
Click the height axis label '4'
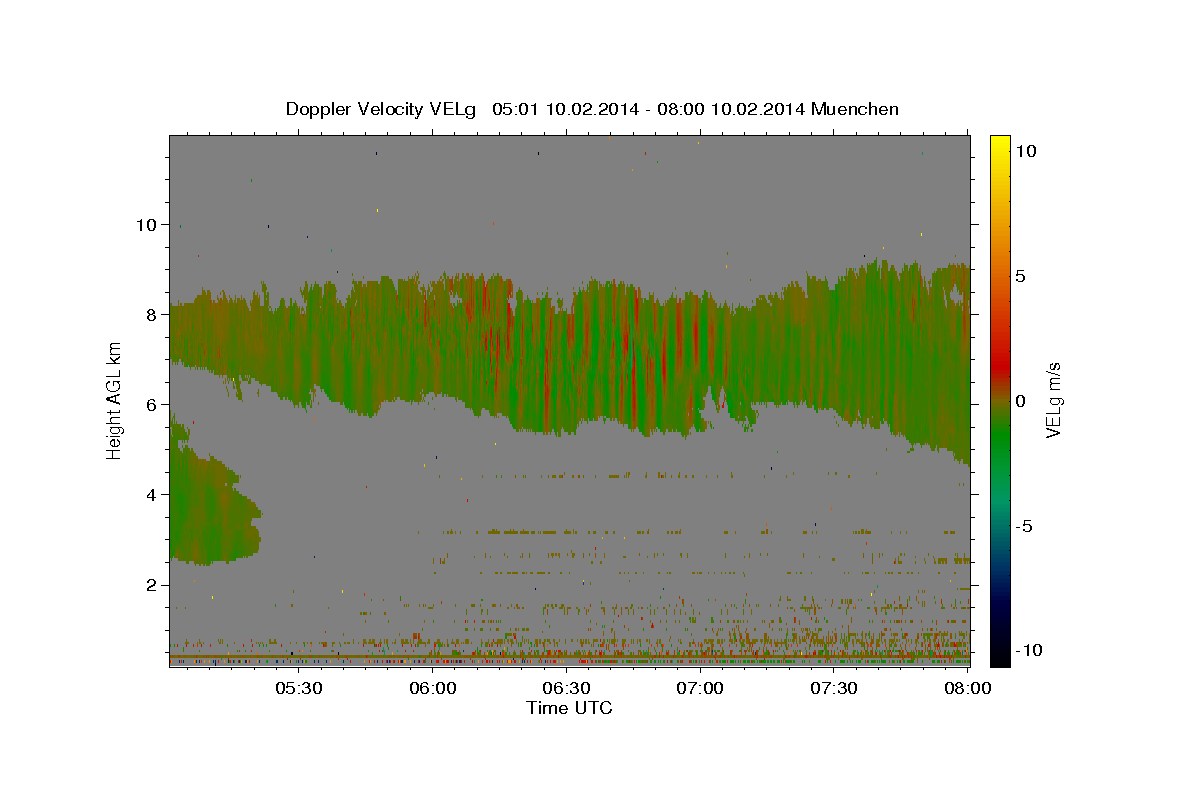pyautogui.click(x=151, y=495)
